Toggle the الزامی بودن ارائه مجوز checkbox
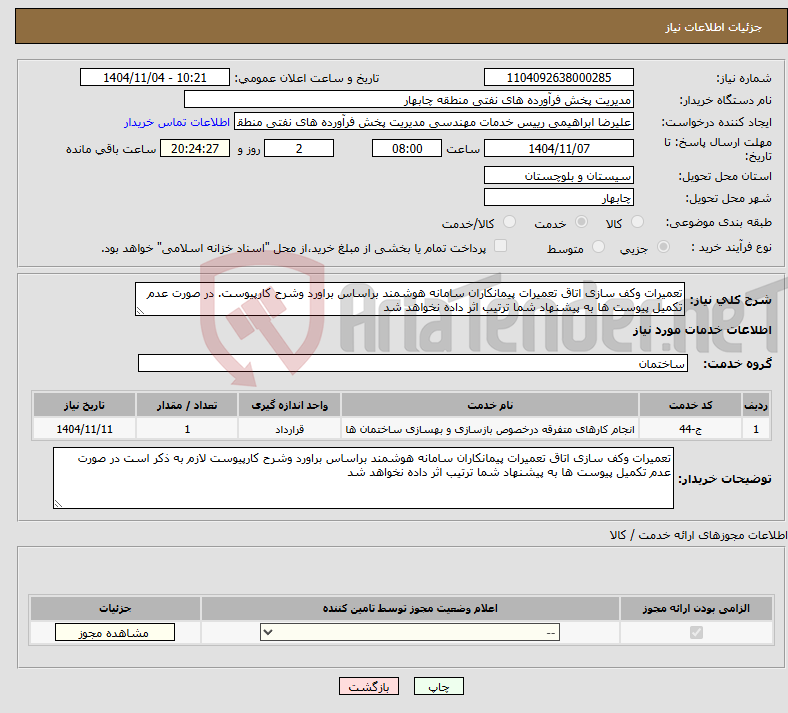The height and width of the screenshot is (713, 788). point(696,632)
